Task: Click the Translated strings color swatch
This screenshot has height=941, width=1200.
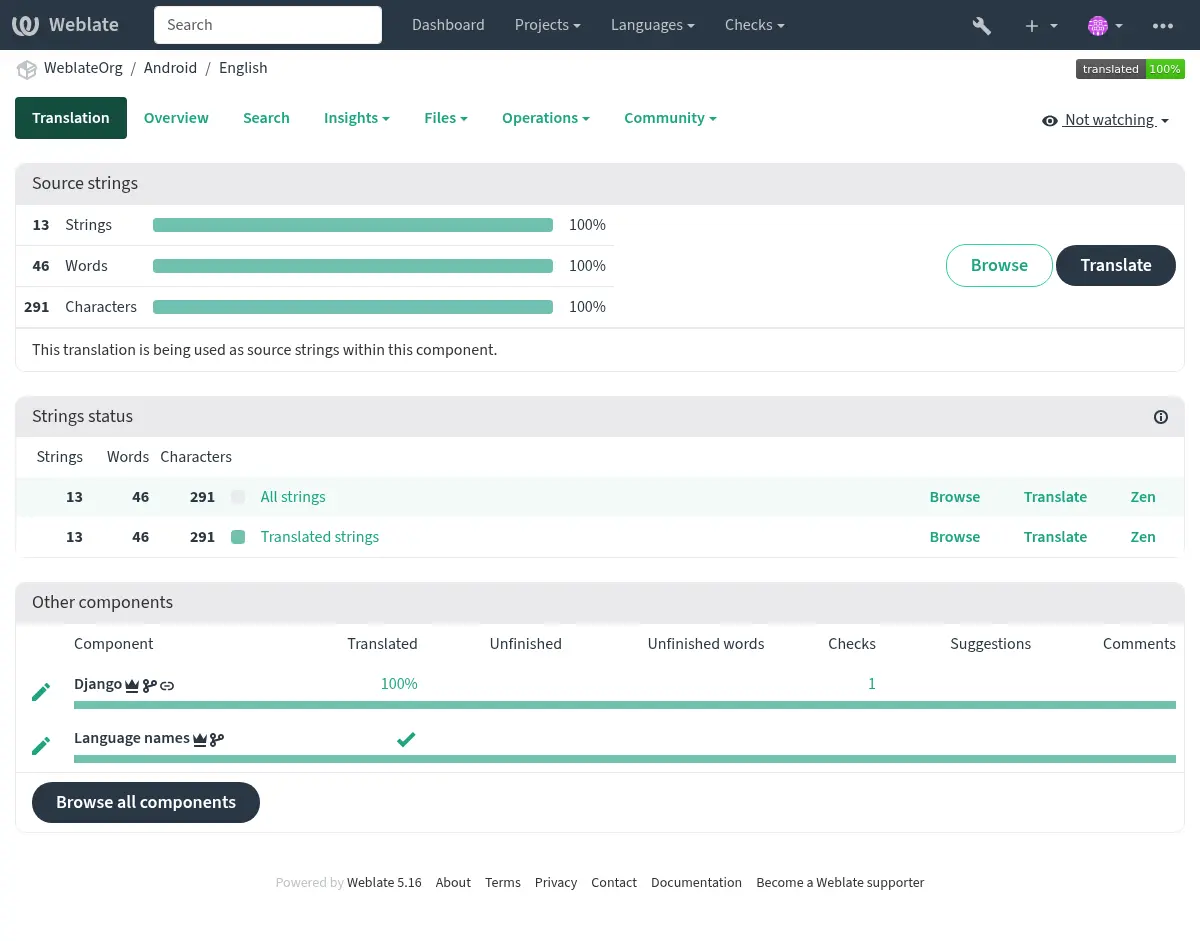Action: pos(238,537)
